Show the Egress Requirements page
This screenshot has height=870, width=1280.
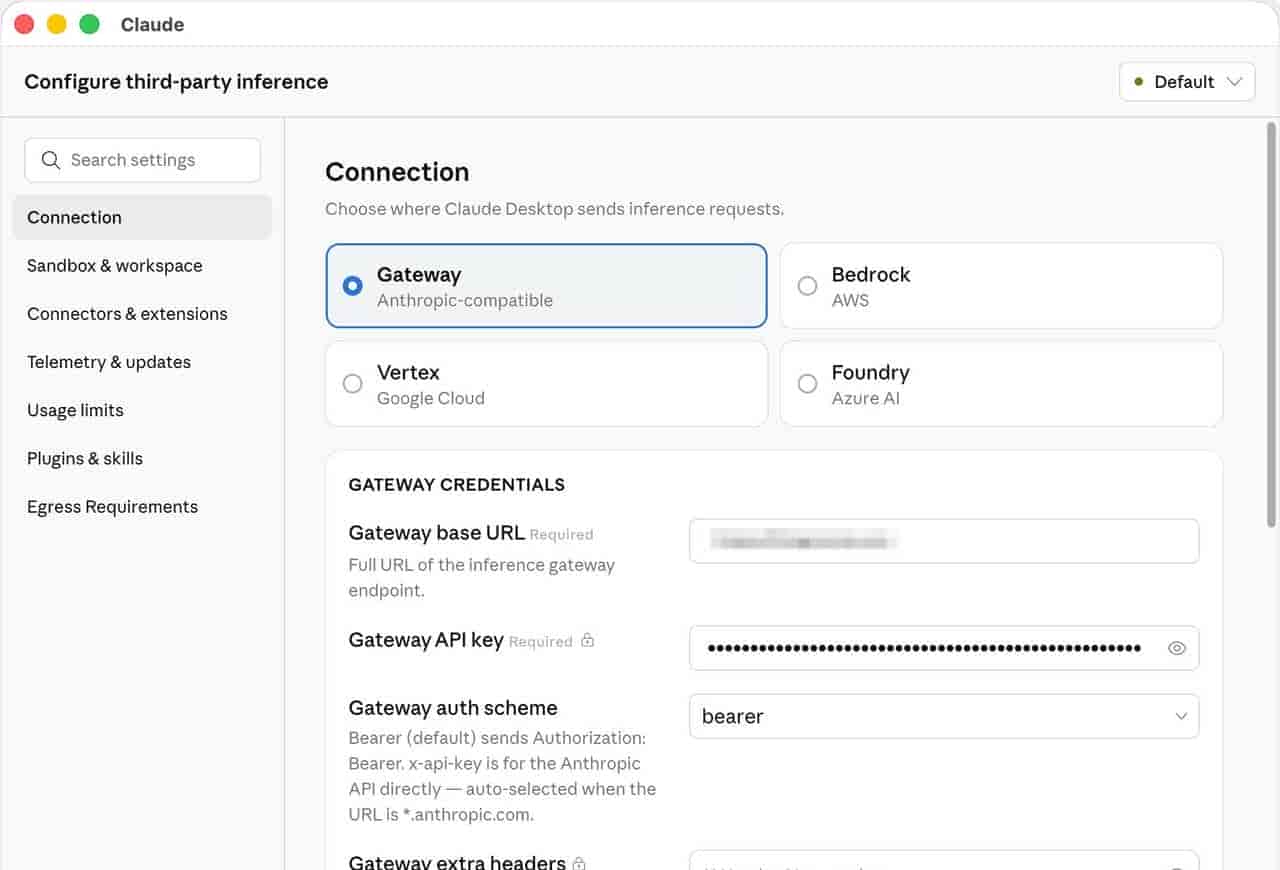pyautogui.click(x=142, y=507)
